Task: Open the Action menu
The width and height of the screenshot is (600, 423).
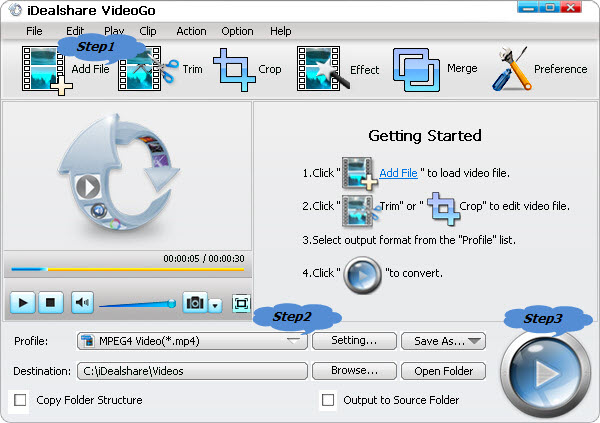Action: (191, 31)
